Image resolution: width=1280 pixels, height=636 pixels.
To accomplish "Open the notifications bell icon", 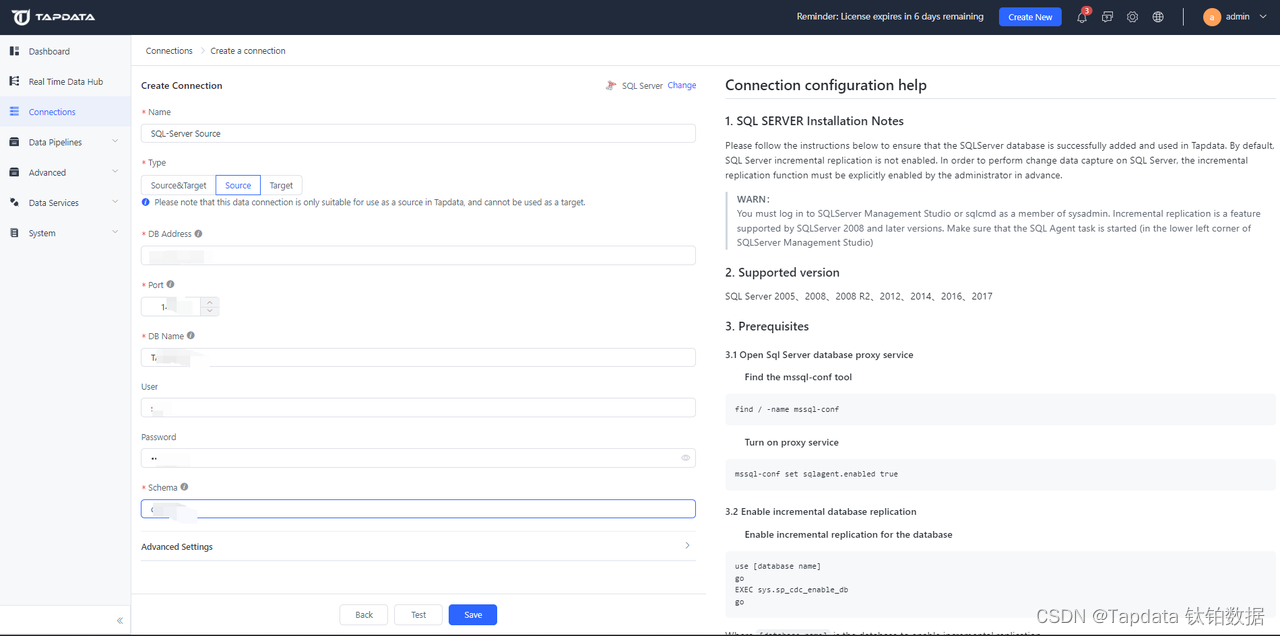I will [1081, 17].
